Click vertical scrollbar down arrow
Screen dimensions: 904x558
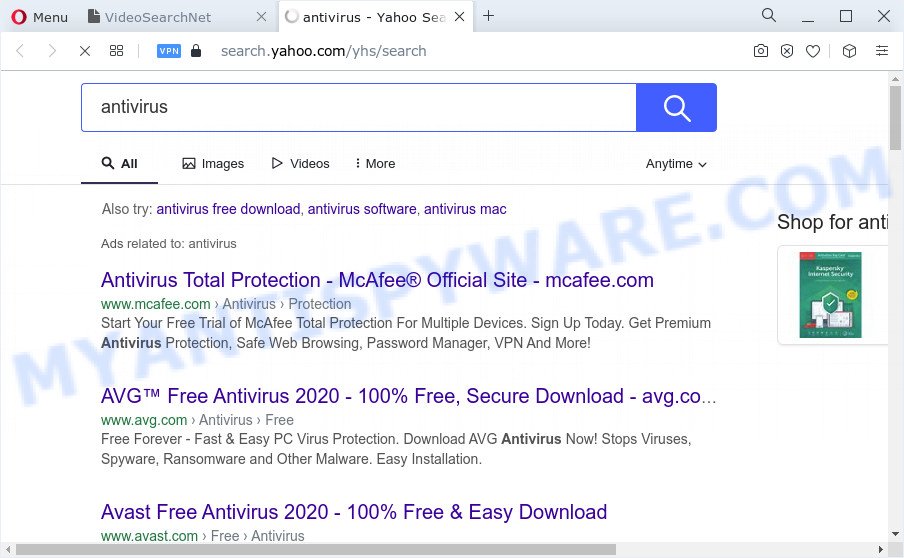[x=895, y=534]
